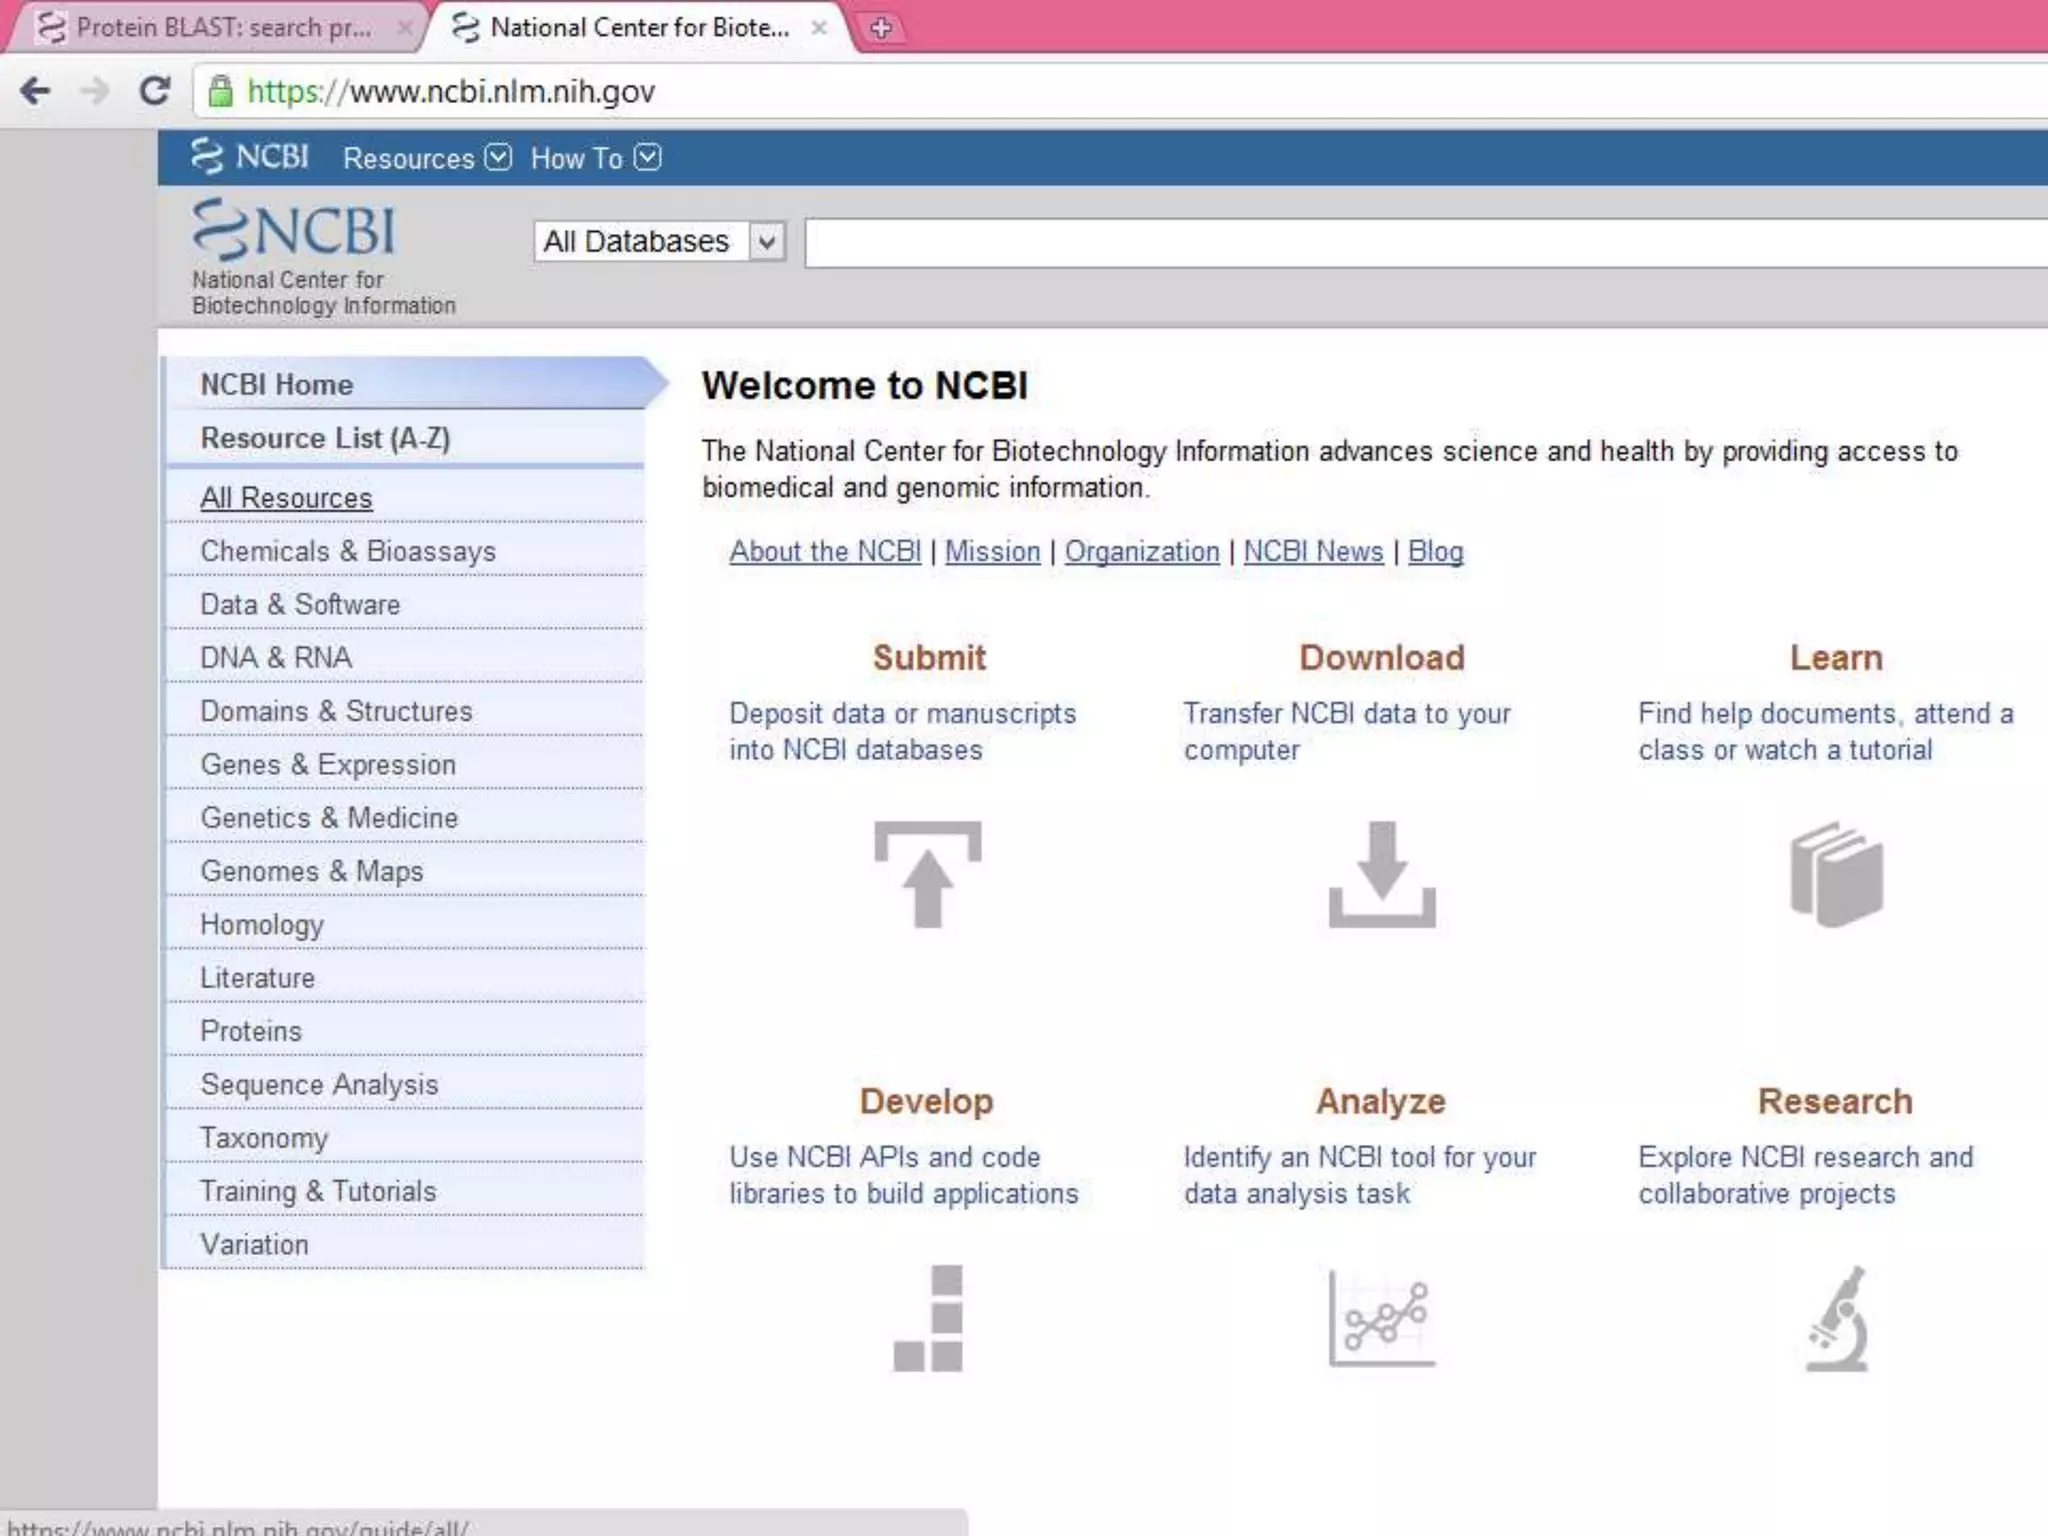Click the Submit upload arrow icon
Screen dimensions: 2048x1536
pos(928,874)
